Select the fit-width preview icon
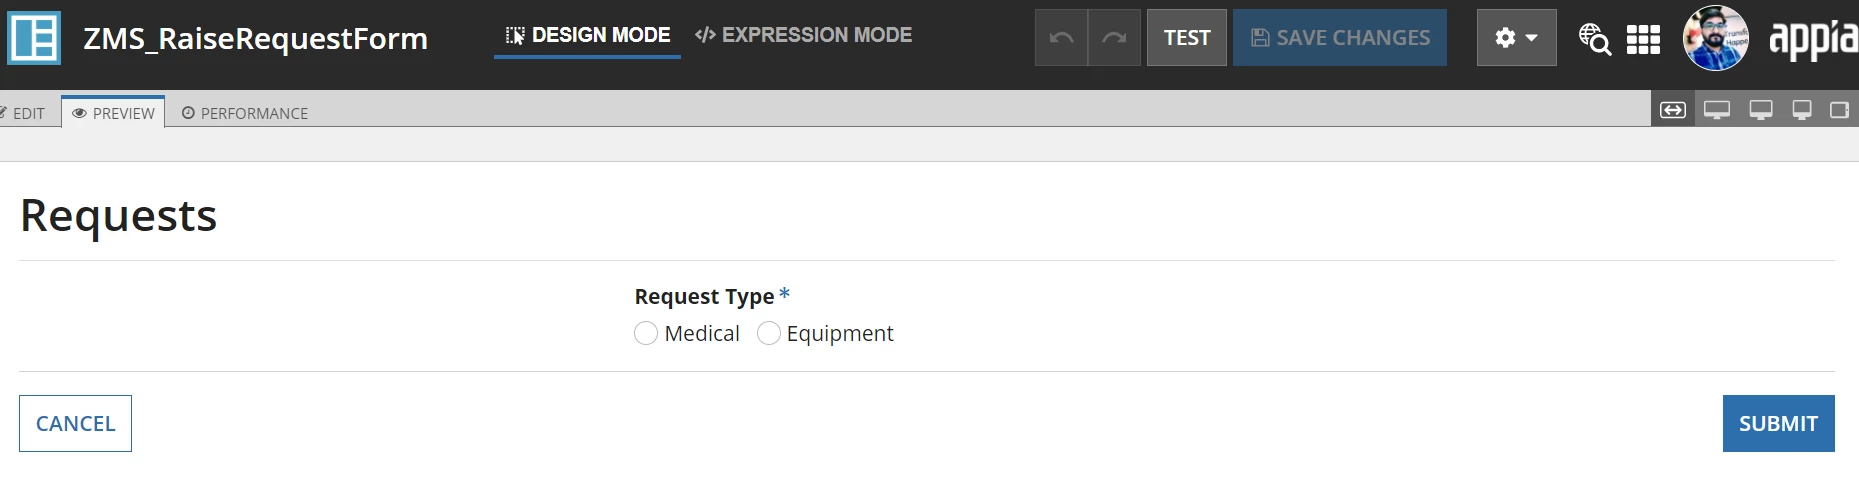 [1673, 110]
